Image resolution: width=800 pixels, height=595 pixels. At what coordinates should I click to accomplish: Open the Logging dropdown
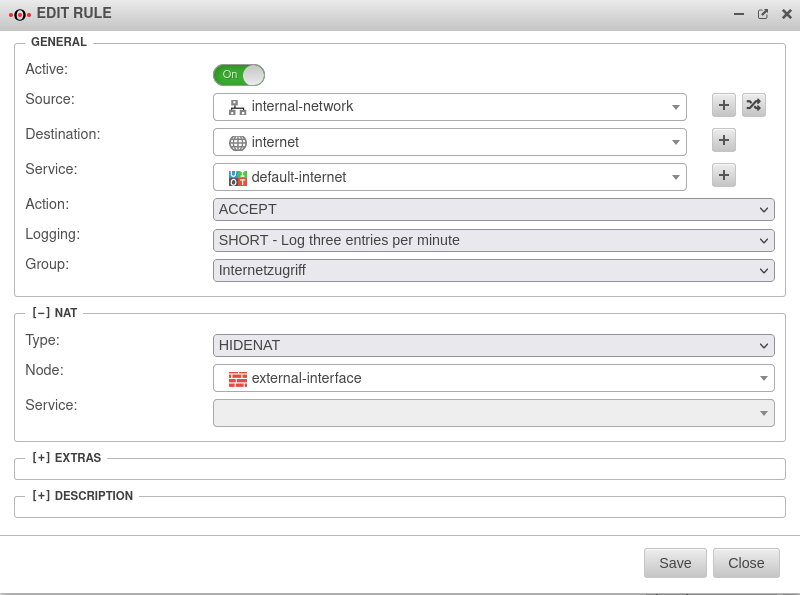(x=493, y=240)
